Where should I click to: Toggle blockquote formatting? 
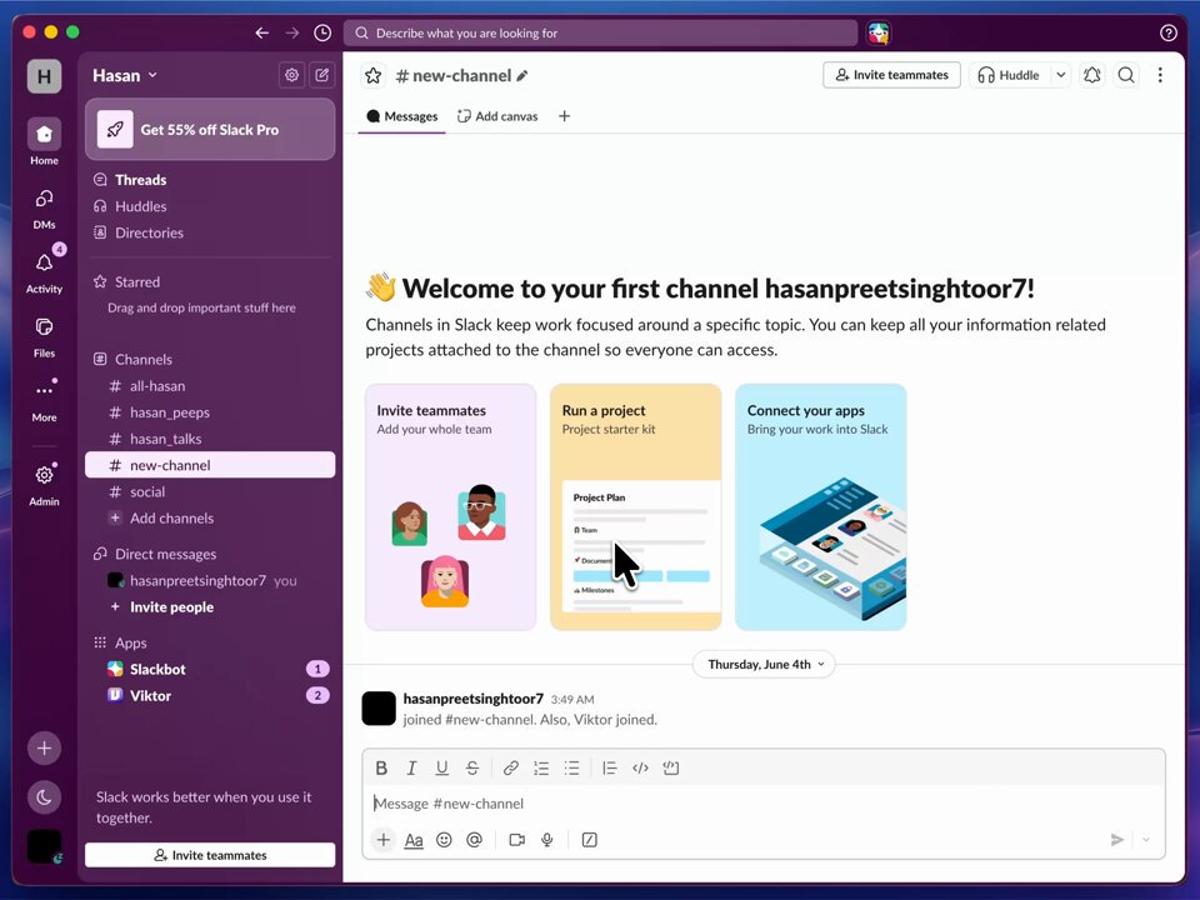(610, 768)
